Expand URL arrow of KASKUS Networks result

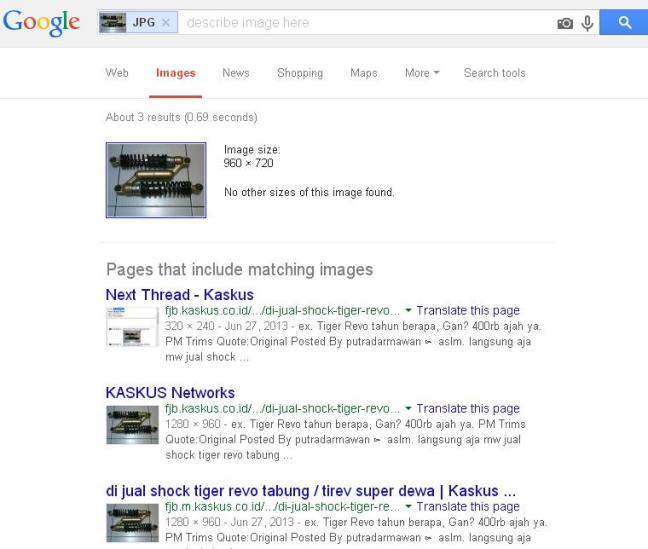408,408
